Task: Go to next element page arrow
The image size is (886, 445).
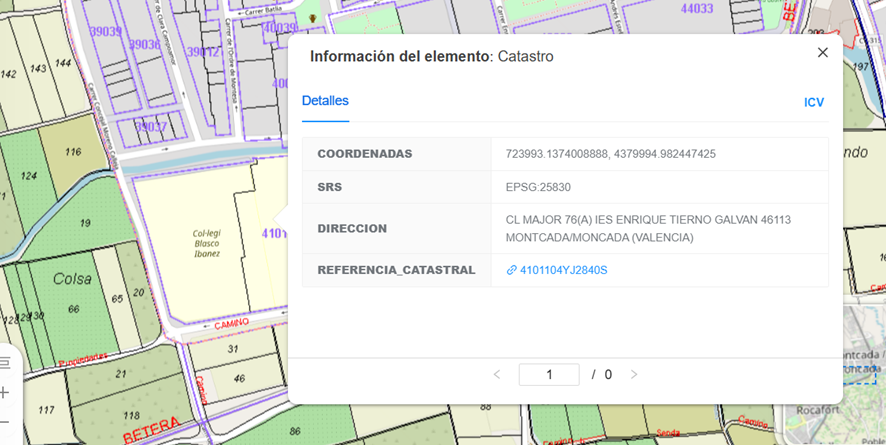Action: tap(634, 374)
